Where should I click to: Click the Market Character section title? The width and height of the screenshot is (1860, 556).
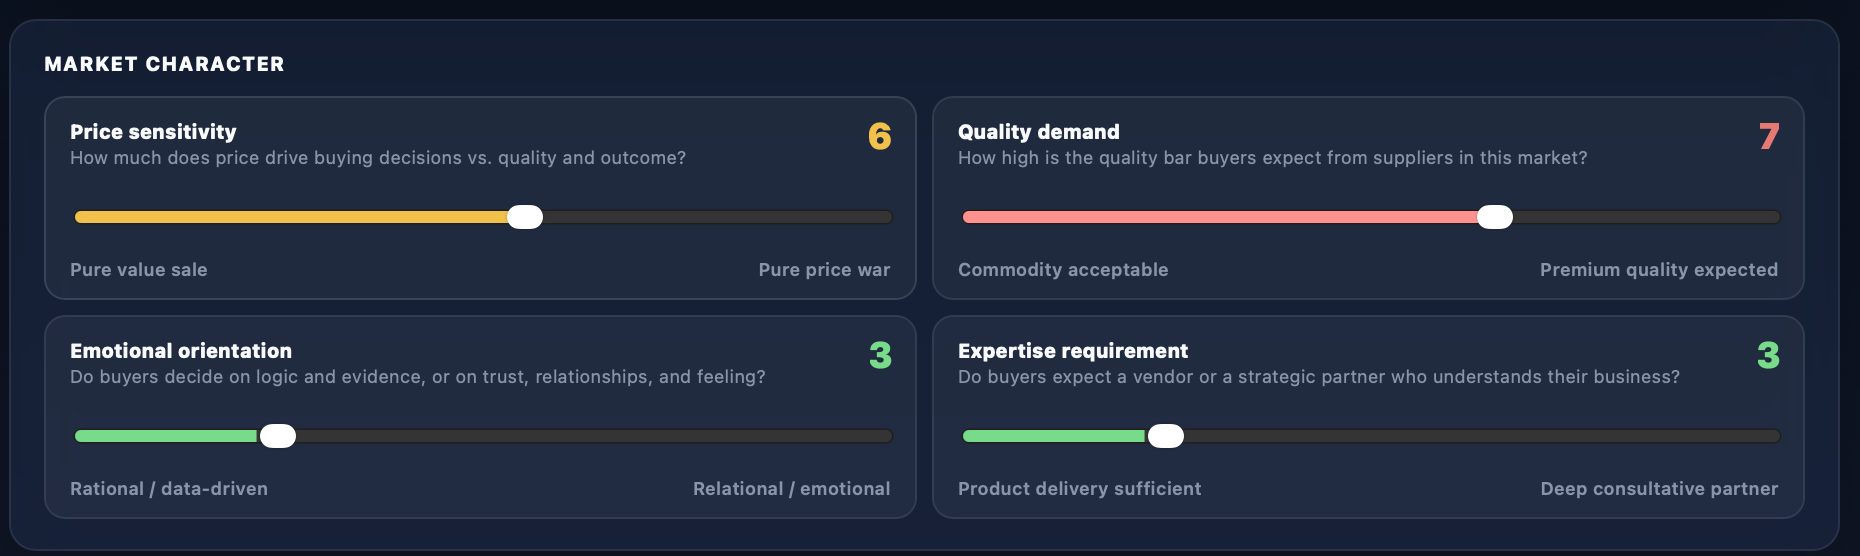pos(164,64)
